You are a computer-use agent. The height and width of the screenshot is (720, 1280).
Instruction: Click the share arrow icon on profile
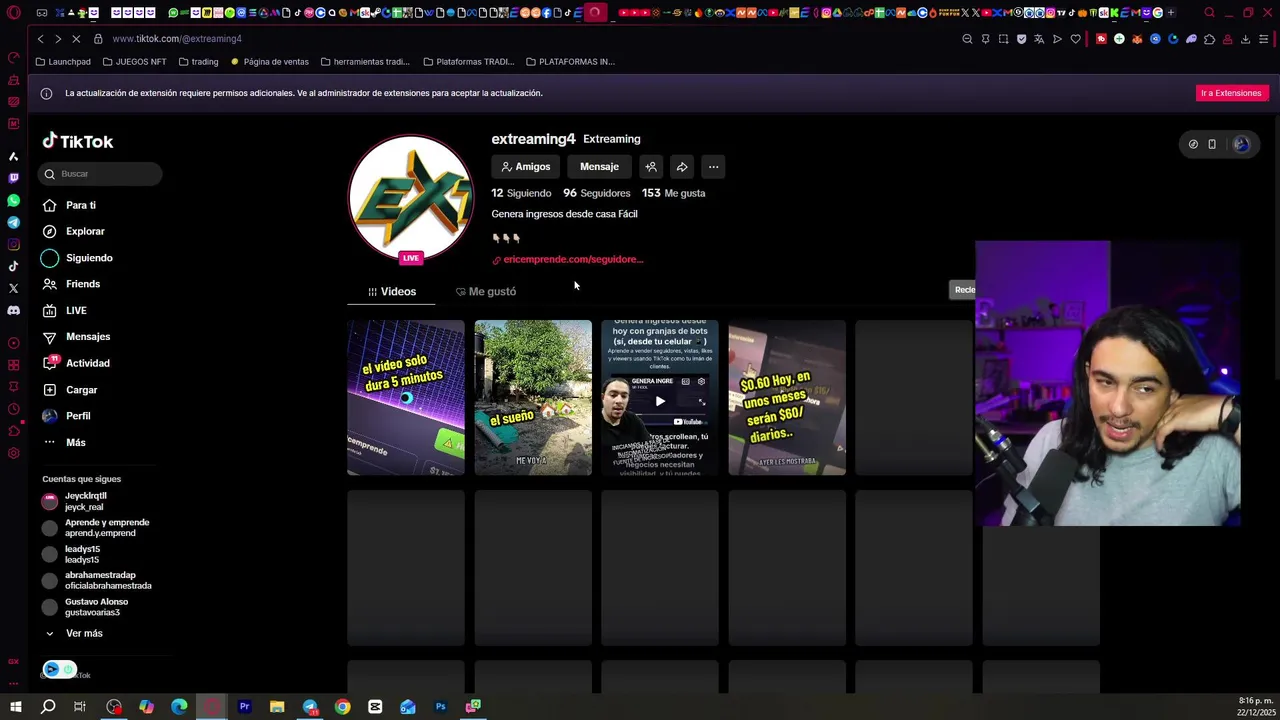(x=682, y=167)
